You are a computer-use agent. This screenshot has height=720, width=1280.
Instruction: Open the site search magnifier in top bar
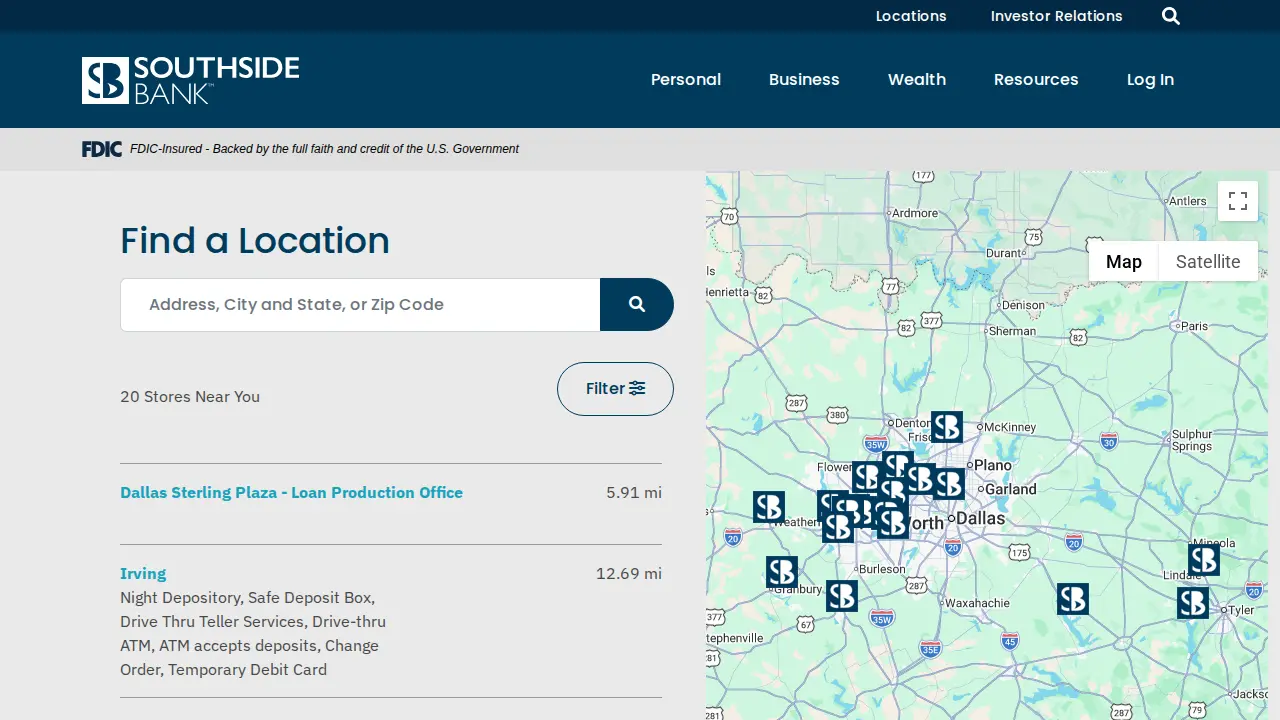(1171, 16)
